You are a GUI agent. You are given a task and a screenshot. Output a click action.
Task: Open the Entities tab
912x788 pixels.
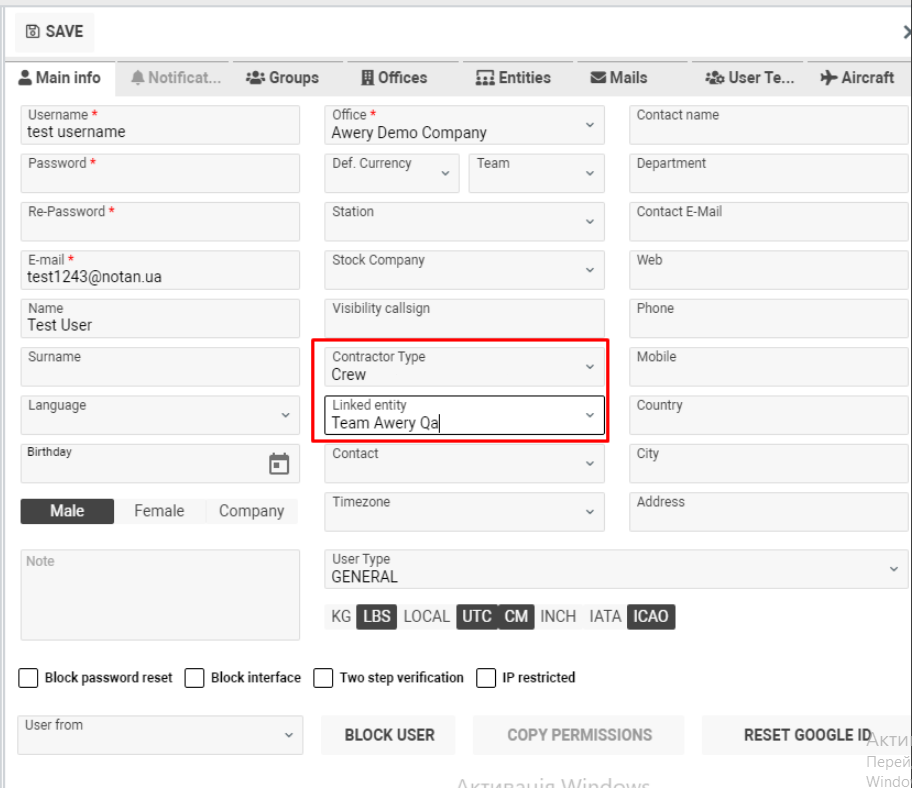click(x=513, y=78)
